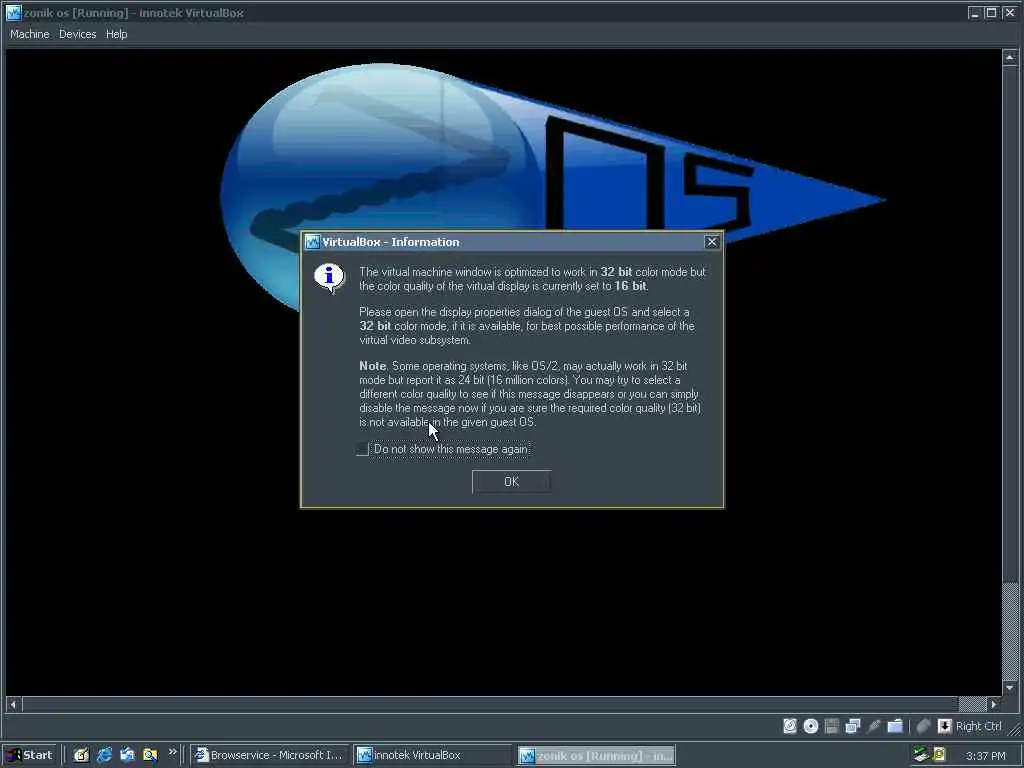The width and height of the screenshot is (1024, 768).
Task: Open the magnifier folder quick launch icon
Action: (150, 755)
